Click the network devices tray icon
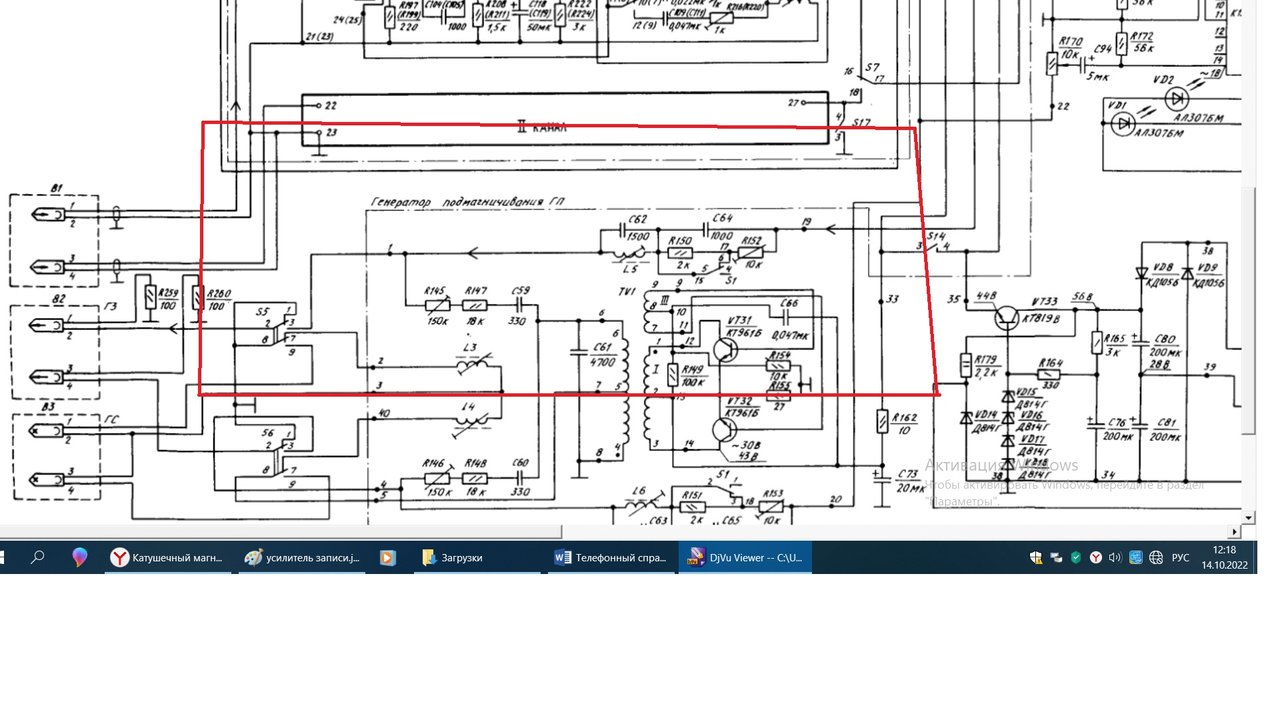This screenshot has width=1280, height=720. (1056, 558)
